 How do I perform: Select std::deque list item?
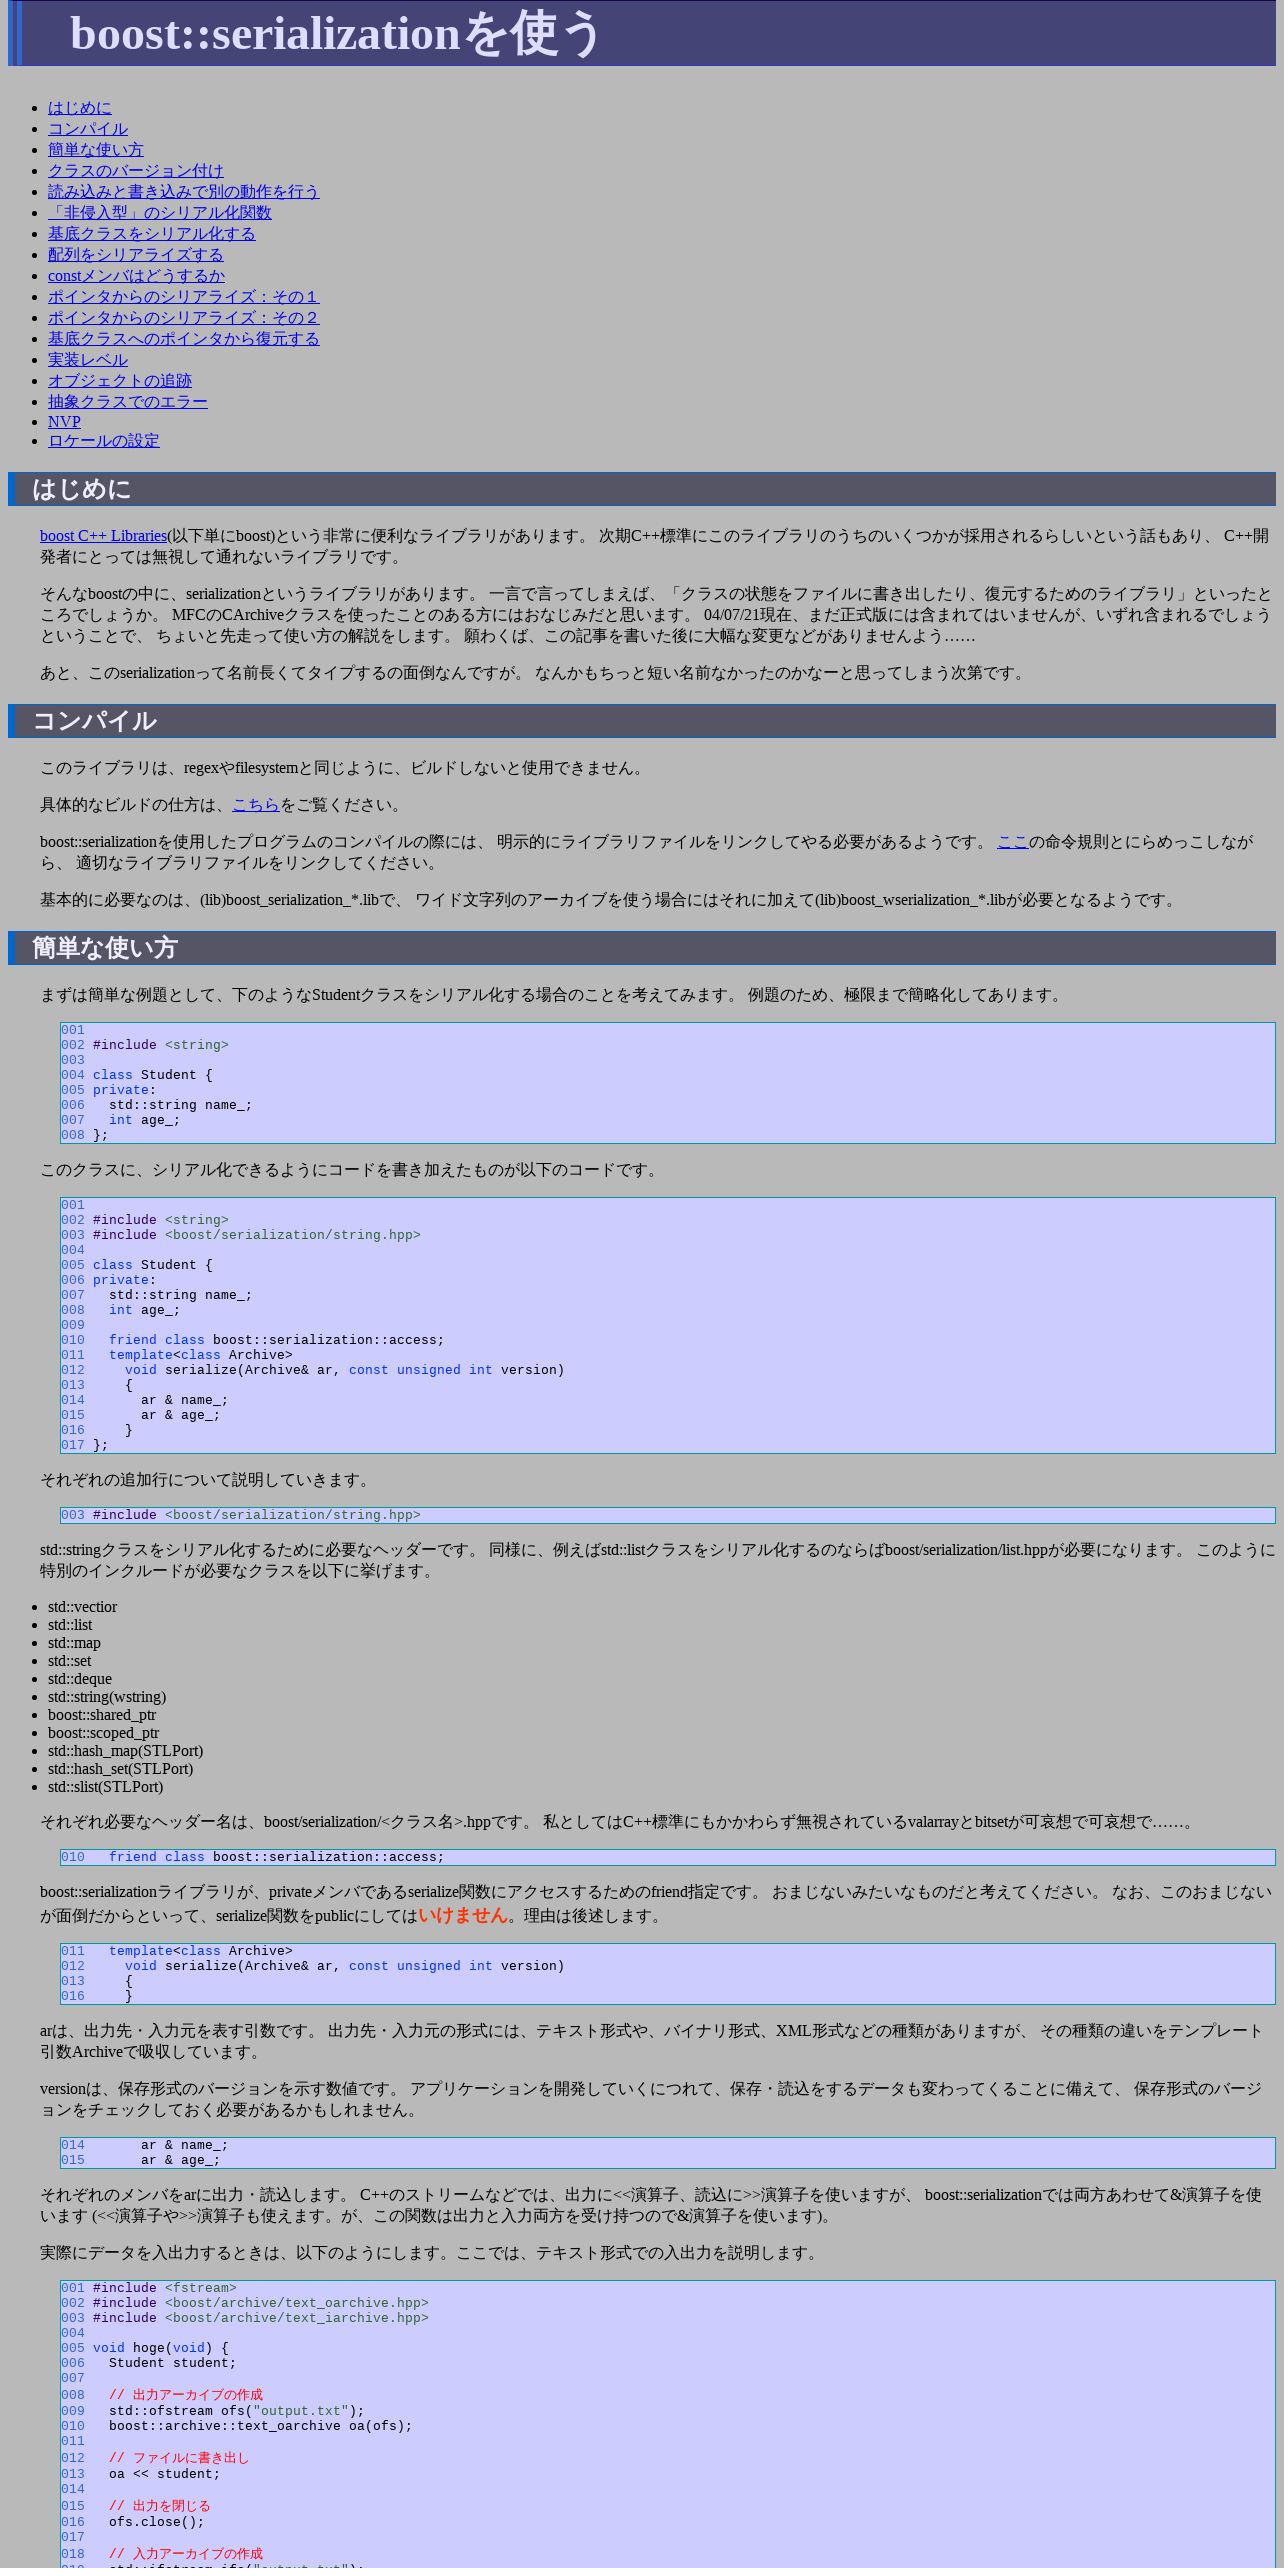pyautogui.click(x=80, y=1679)
